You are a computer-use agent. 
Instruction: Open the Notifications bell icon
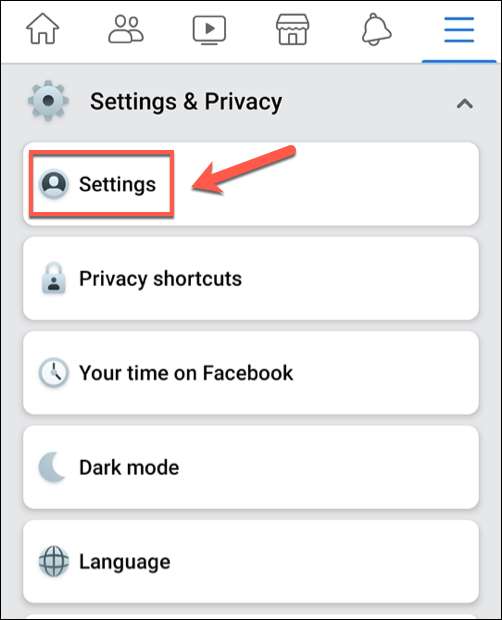coord(376,29)
